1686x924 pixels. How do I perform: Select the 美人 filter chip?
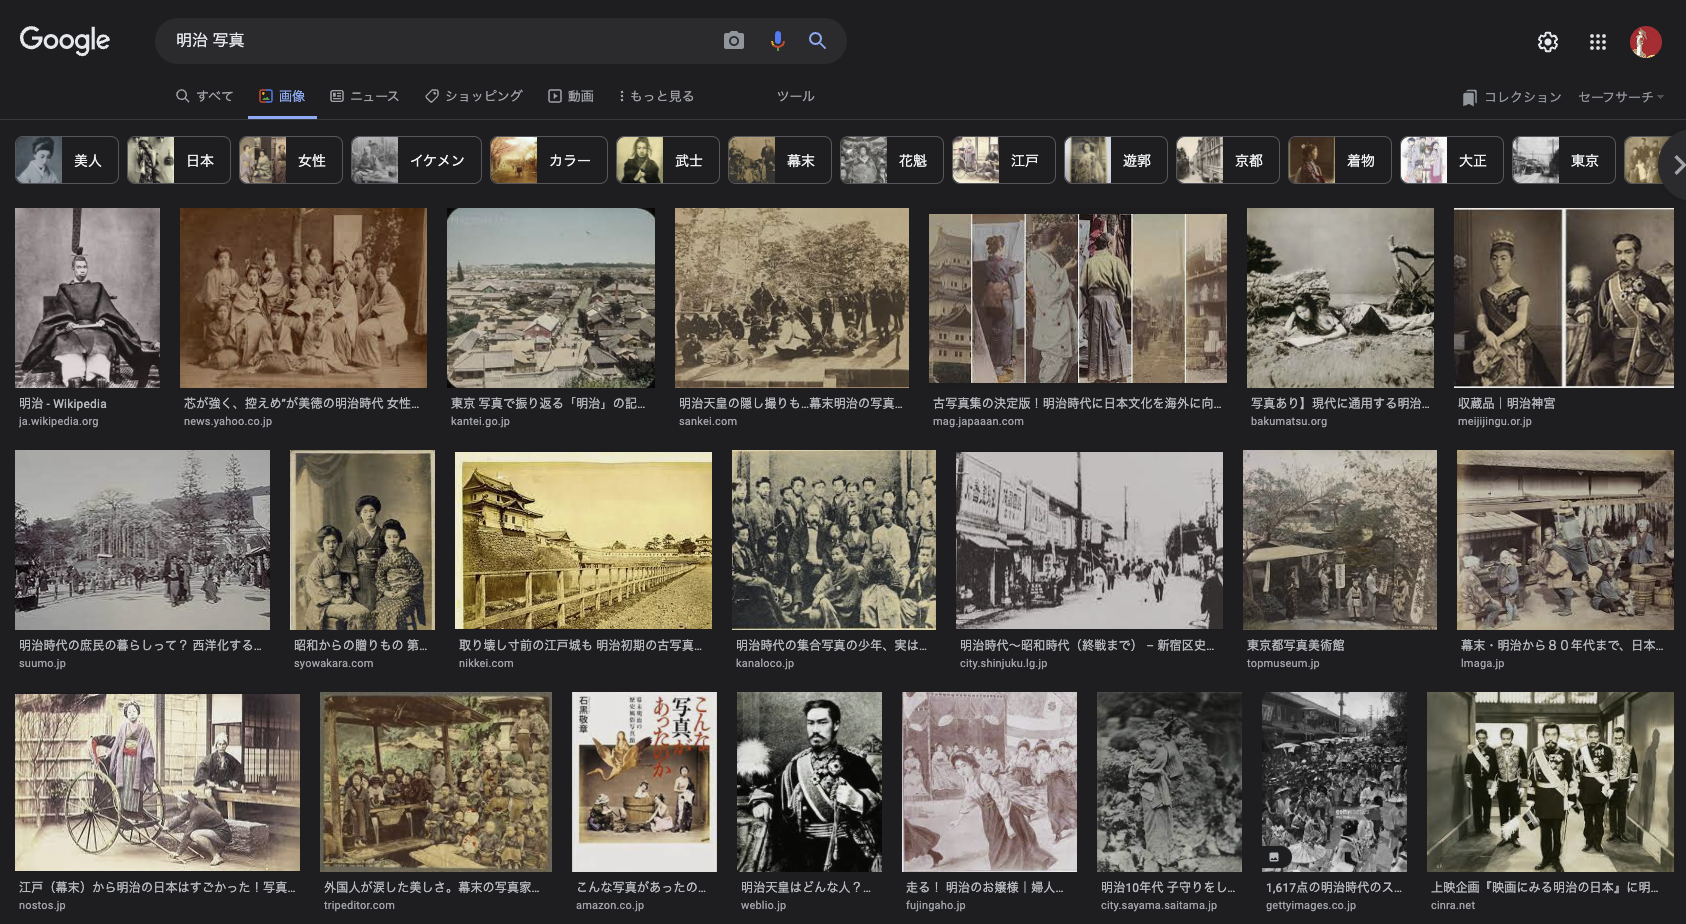[x=67, y=160]
